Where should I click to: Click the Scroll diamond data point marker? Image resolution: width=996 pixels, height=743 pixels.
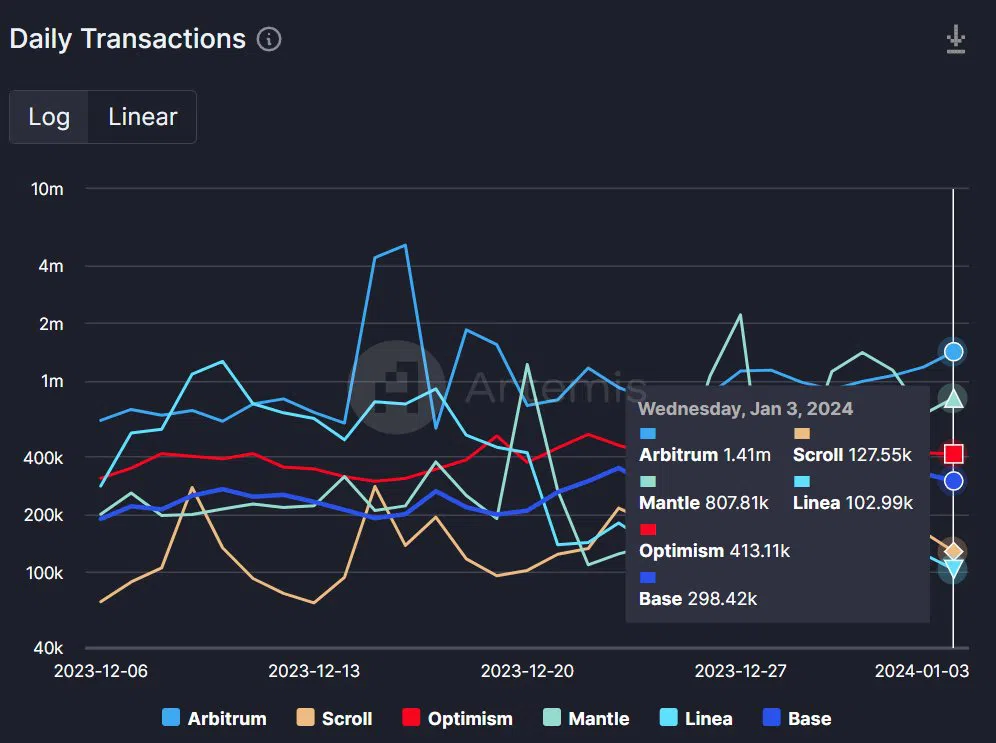[953, 551]
